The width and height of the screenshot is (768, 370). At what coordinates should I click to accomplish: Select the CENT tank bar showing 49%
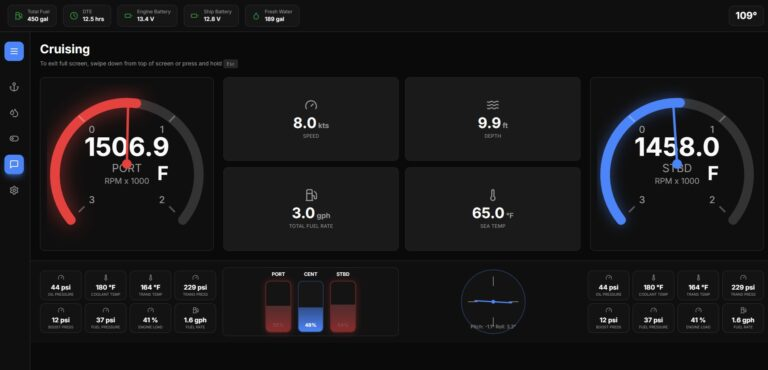[311, 306]
